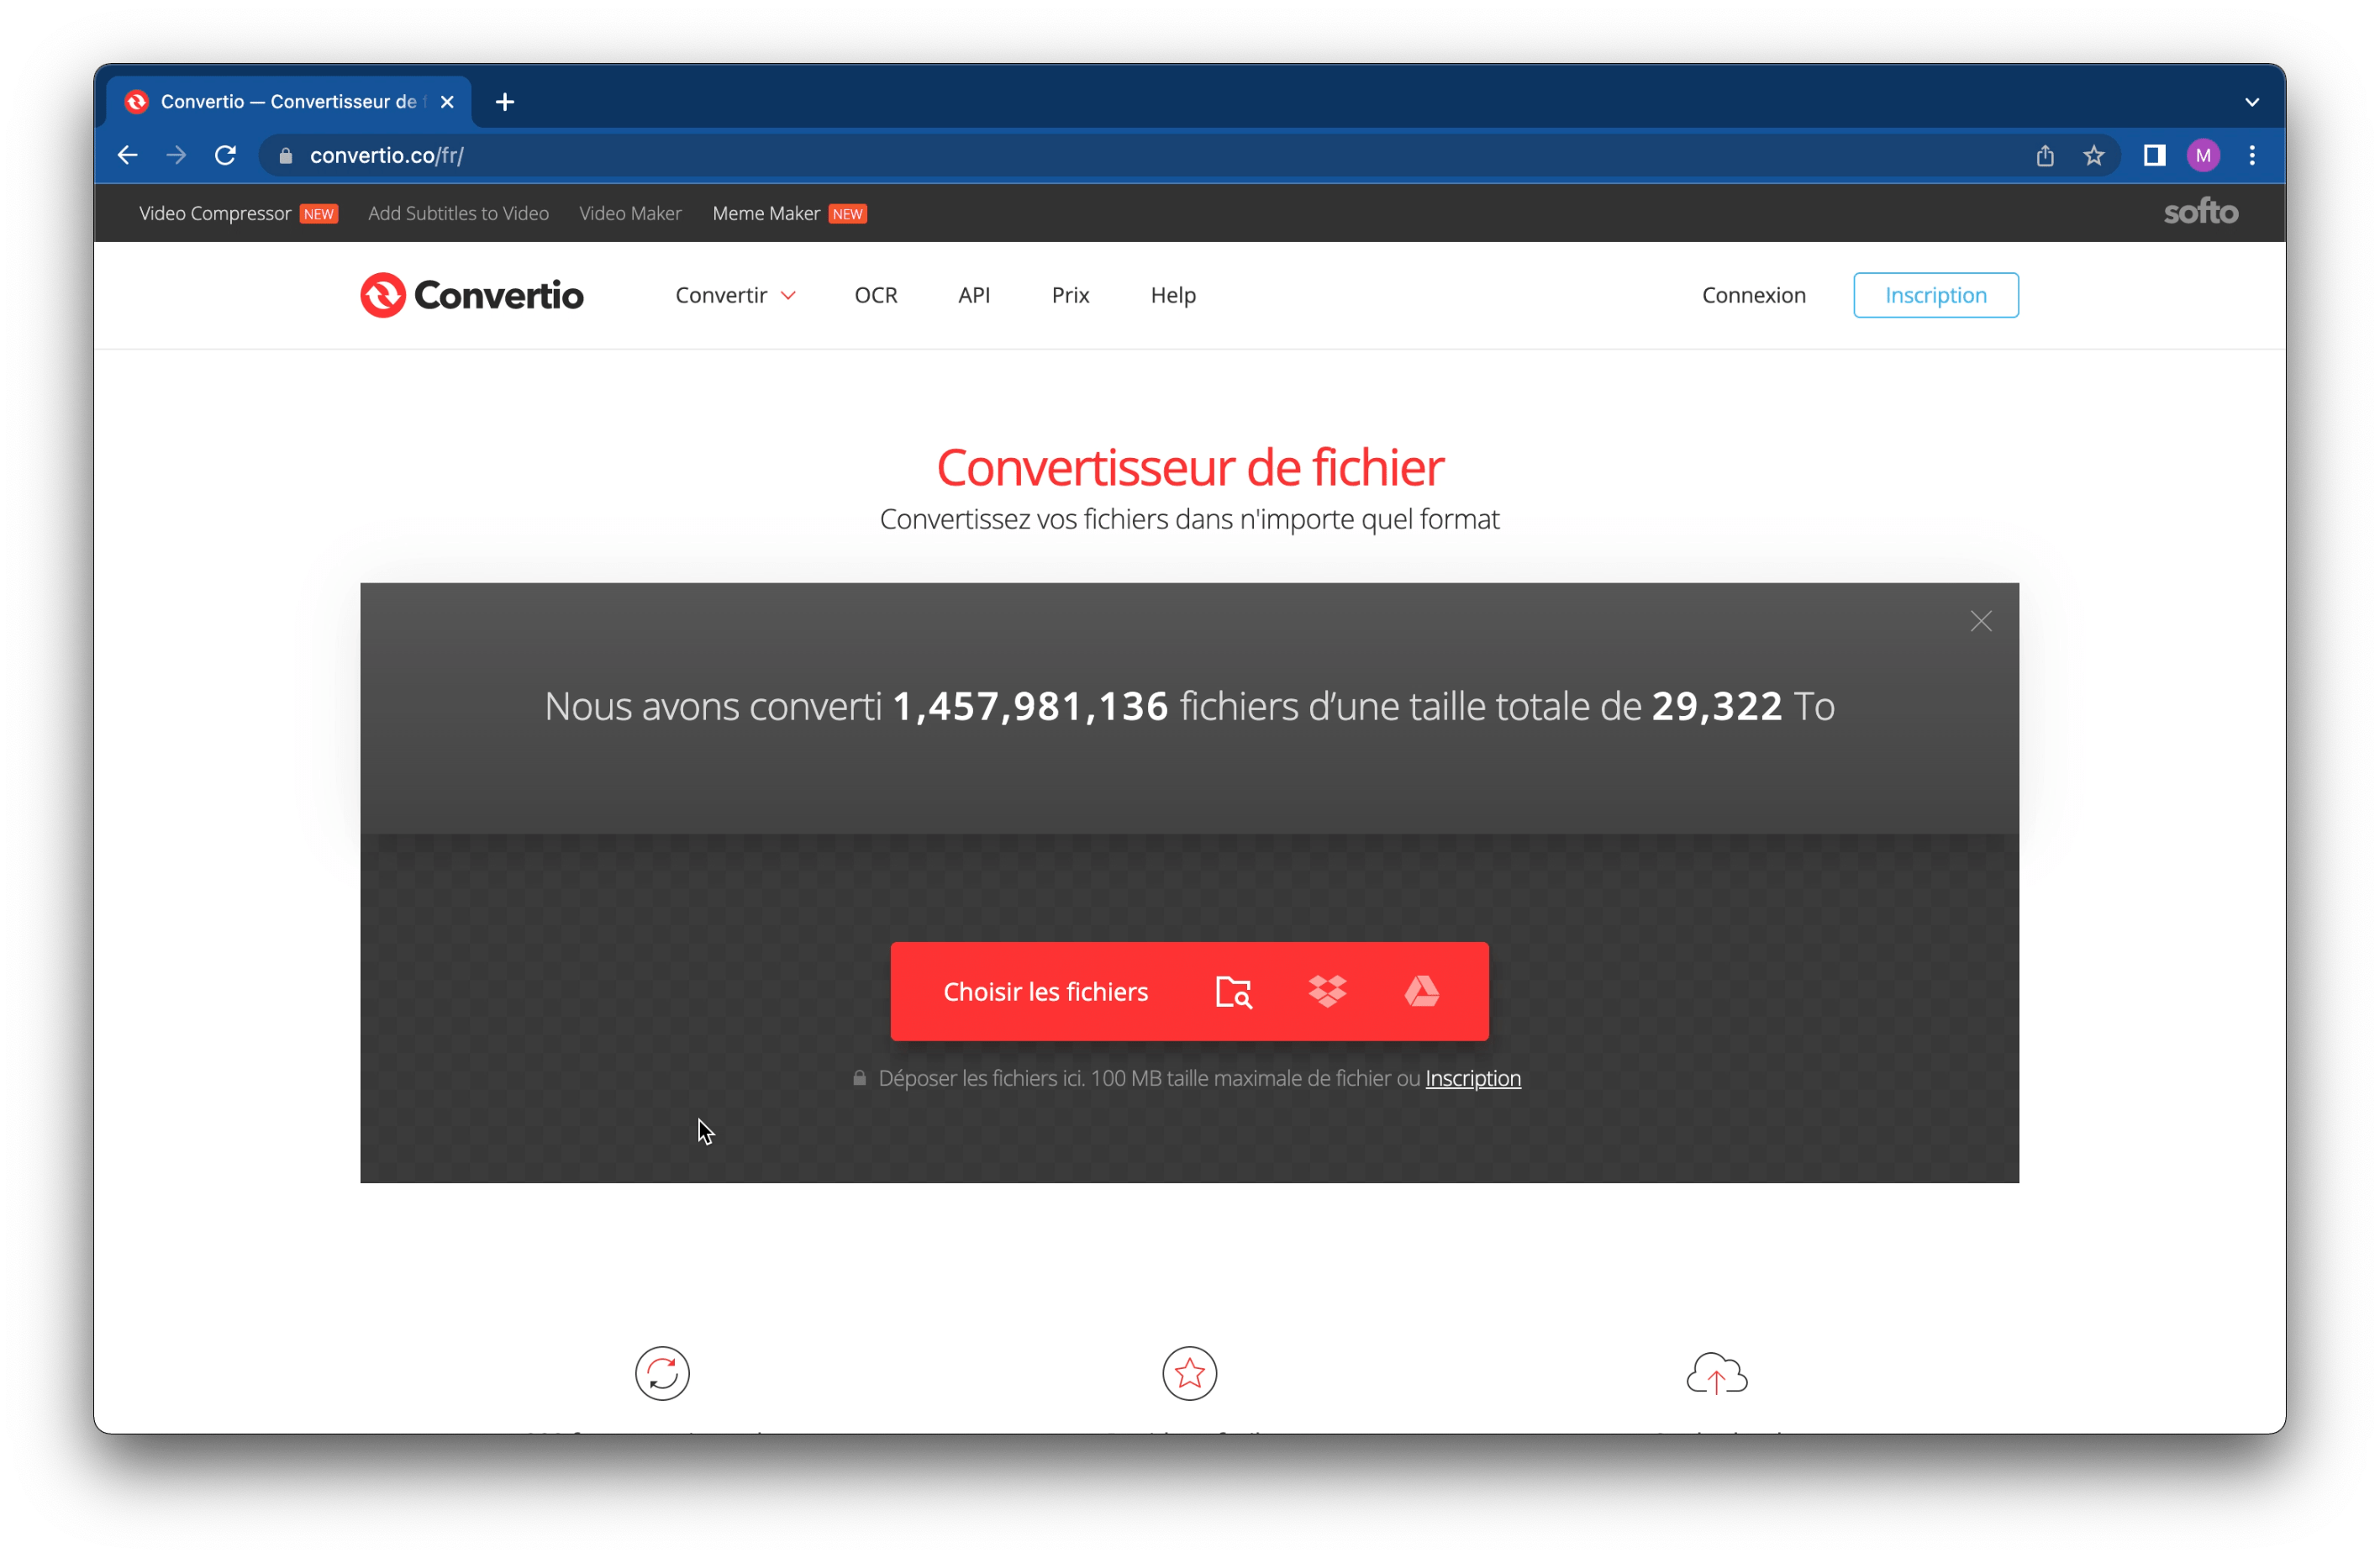Click the Inscription link under upload button

[1472, 1078]
